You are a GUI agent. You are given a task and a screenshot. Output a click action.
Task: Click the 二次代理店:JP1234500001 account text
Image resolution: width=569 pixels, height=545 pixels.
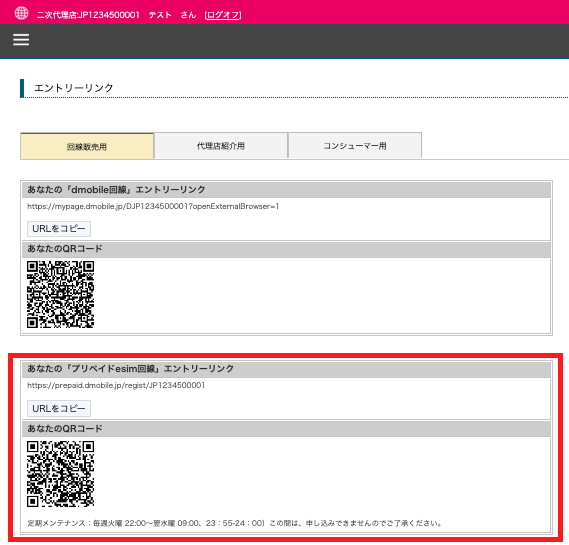click(x=88, y=15)
